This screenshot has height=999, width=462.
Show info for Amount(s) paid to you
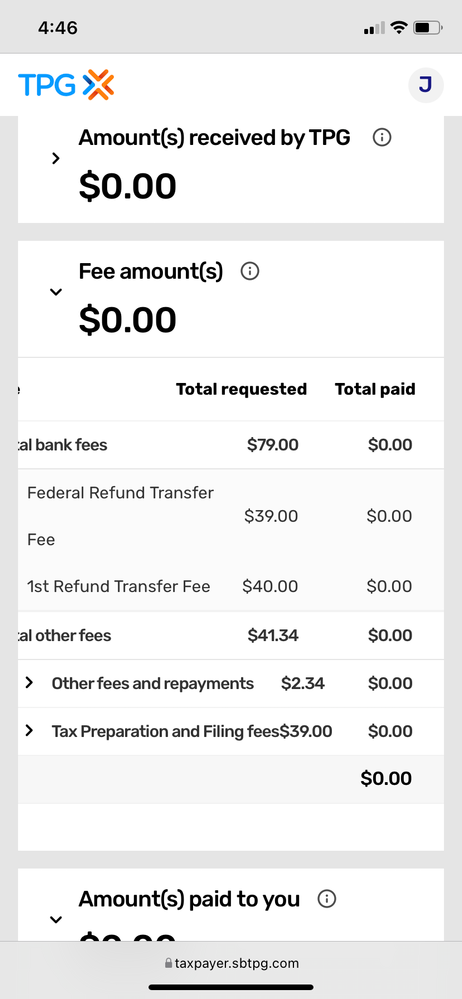pyautogui.click(x=326, y=899)
